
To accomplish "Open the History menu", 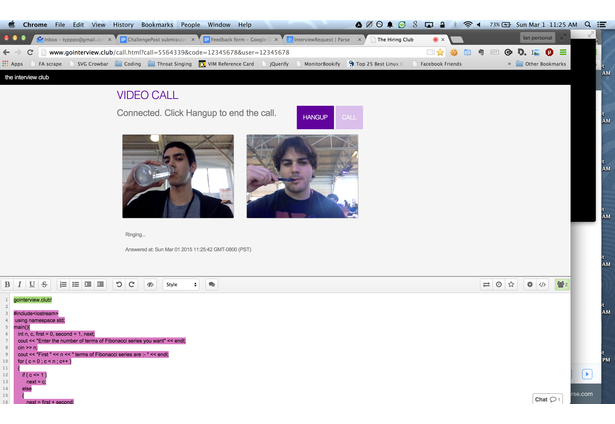I will coord(123,24).
